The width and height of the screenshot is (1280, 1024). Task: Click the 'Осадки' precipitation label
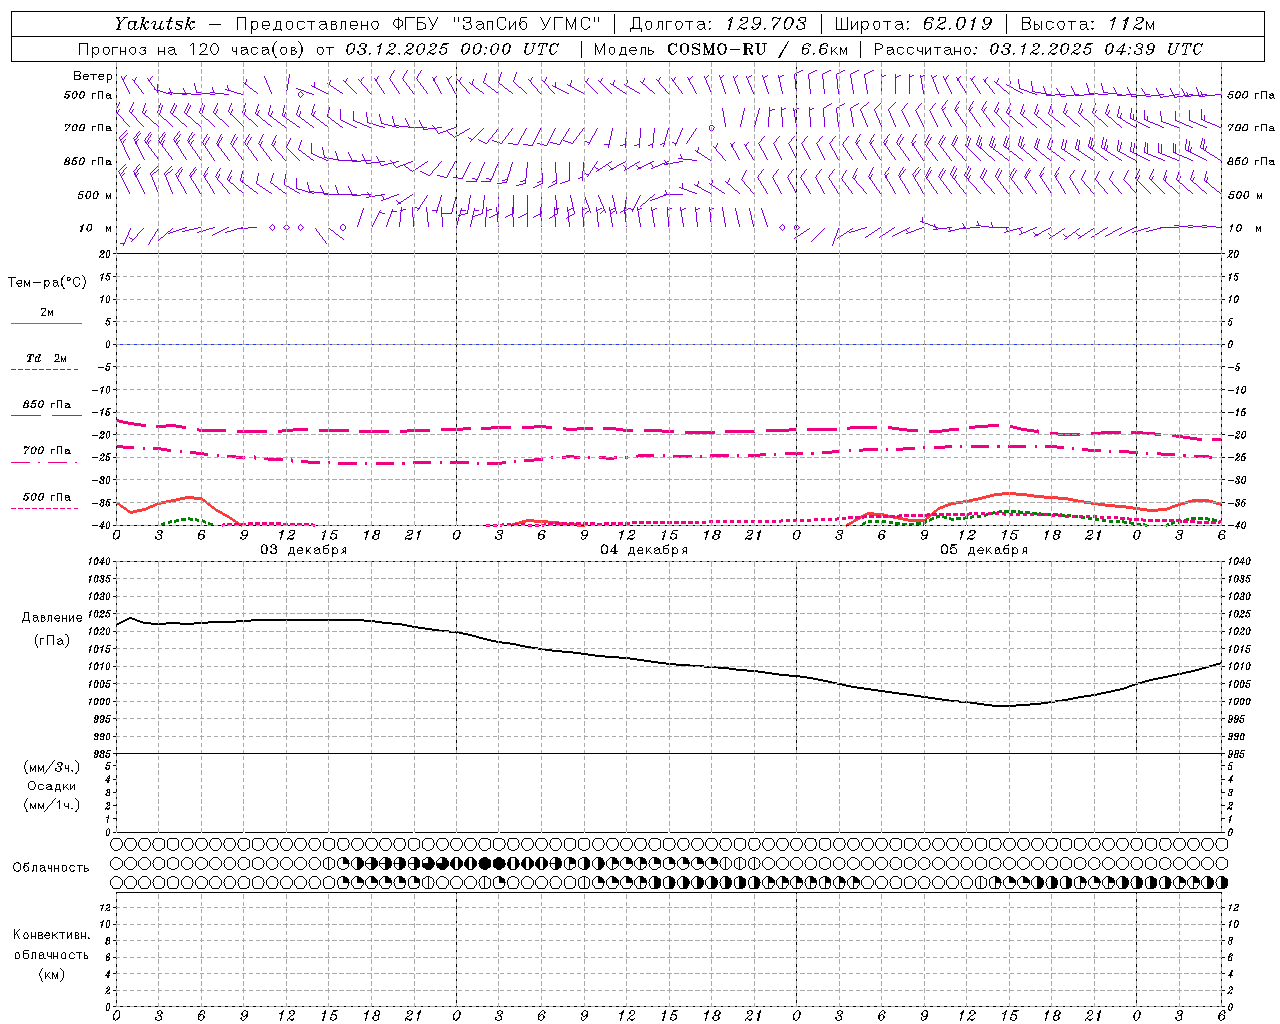(x=51, y=786)
